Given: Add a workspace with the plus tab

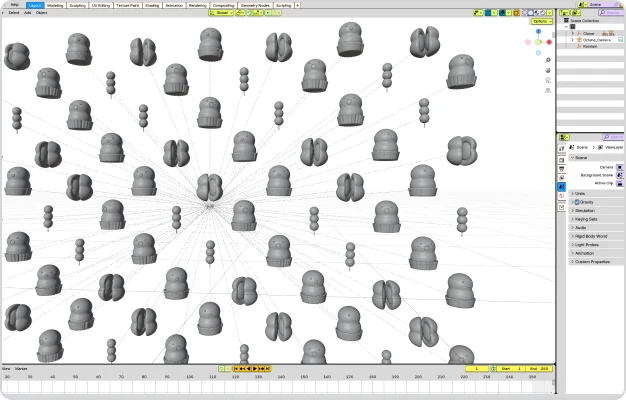Looking at the screenshot, I should coord(297,5).
